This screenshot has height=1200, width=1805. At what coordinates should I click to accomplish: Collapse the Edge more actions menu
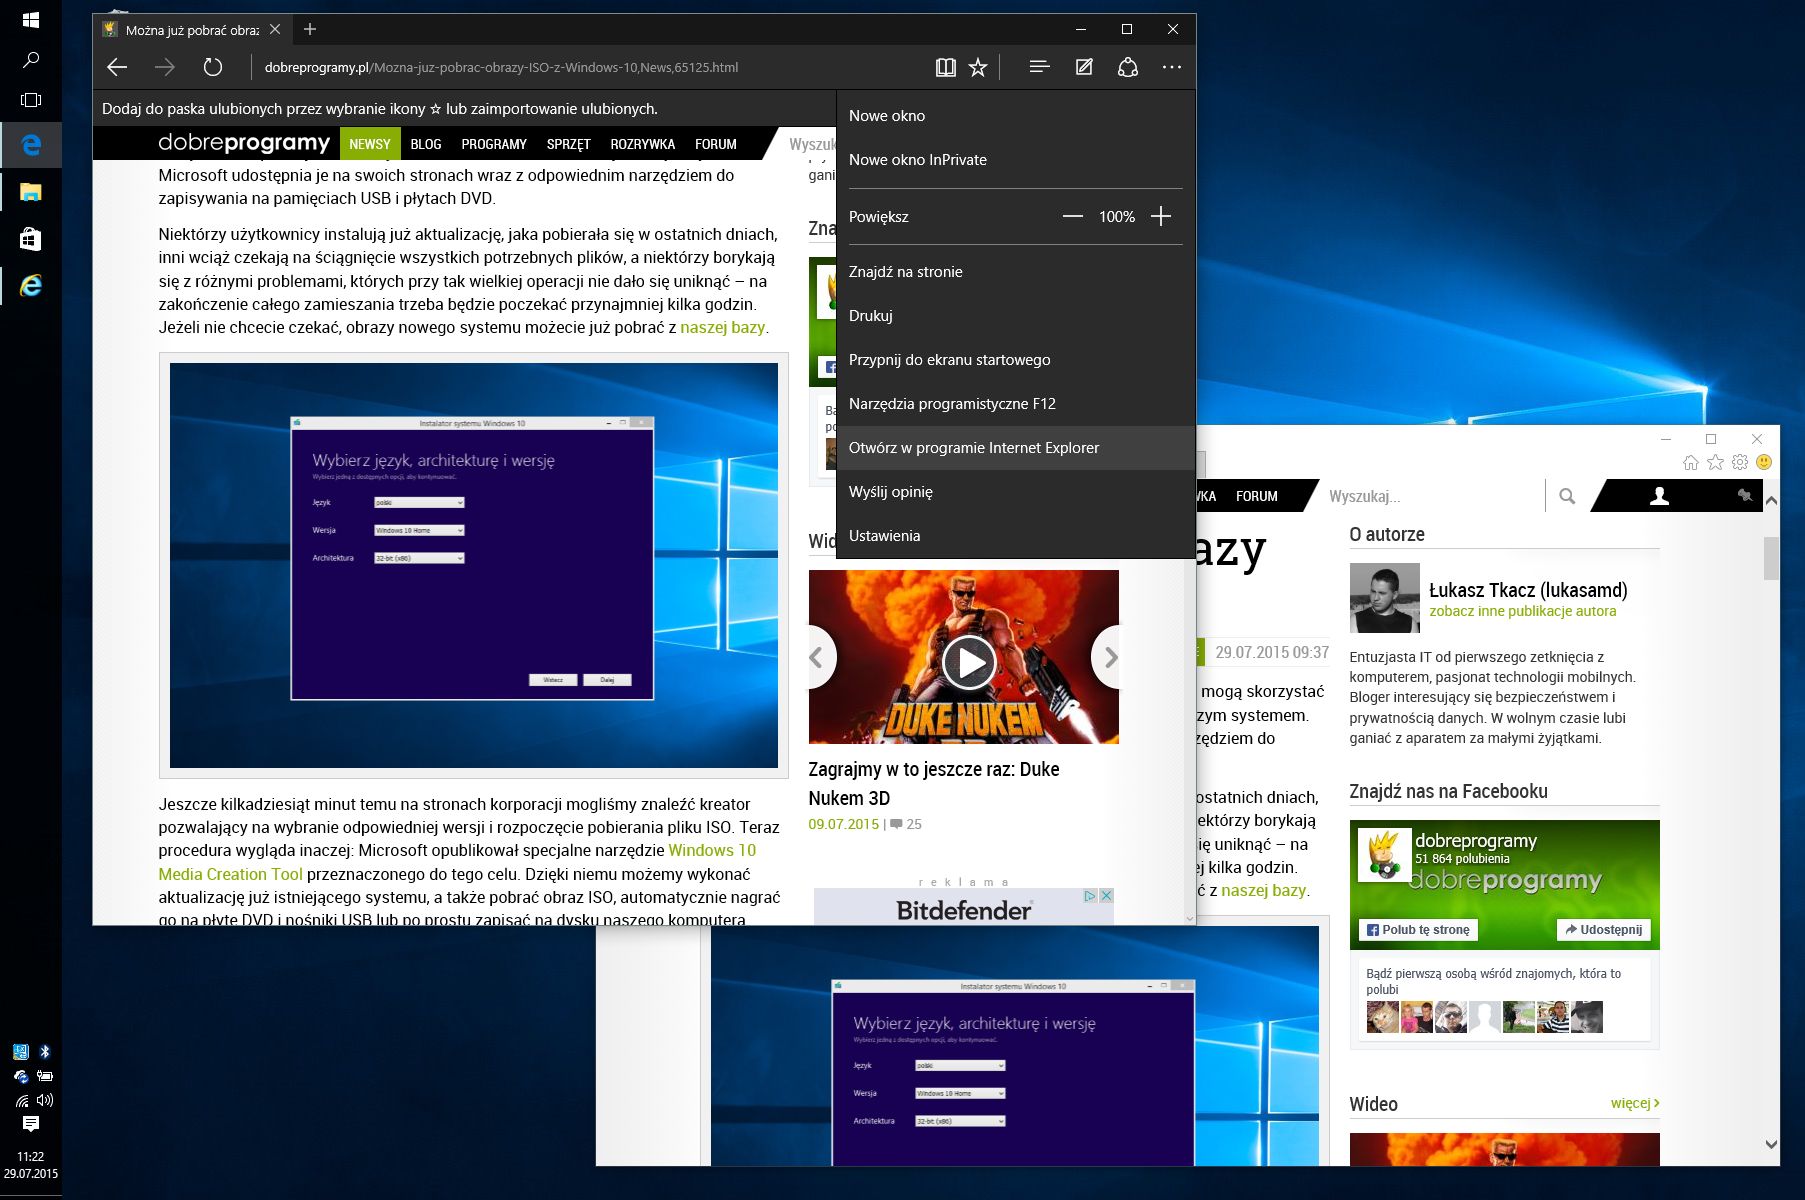1172,67
